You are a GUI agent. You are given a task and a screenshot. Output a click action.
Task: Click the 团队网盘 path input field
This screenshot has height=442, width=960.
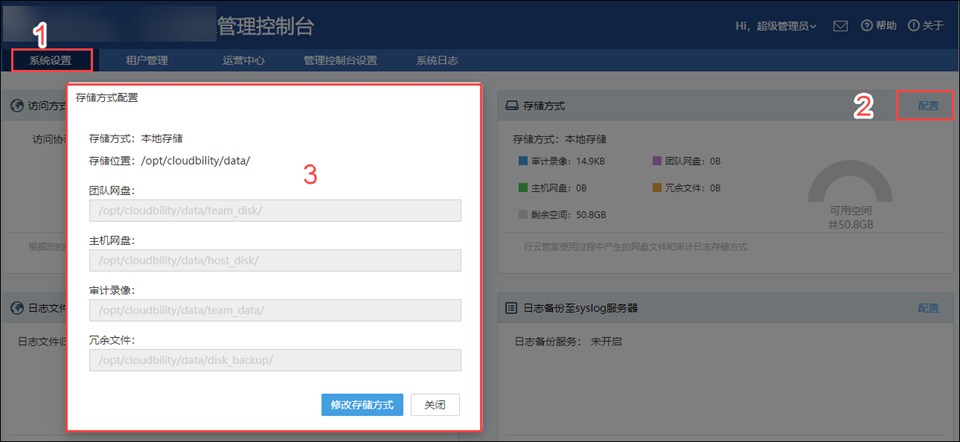275,210
